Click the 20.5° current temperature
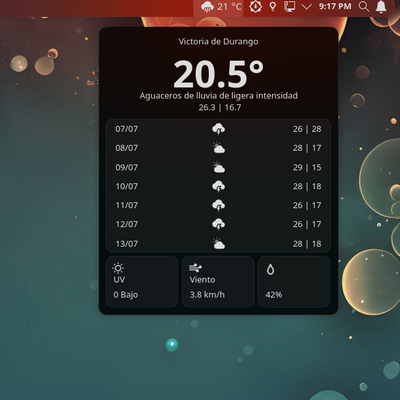400x400 pixels. [218, 74]
